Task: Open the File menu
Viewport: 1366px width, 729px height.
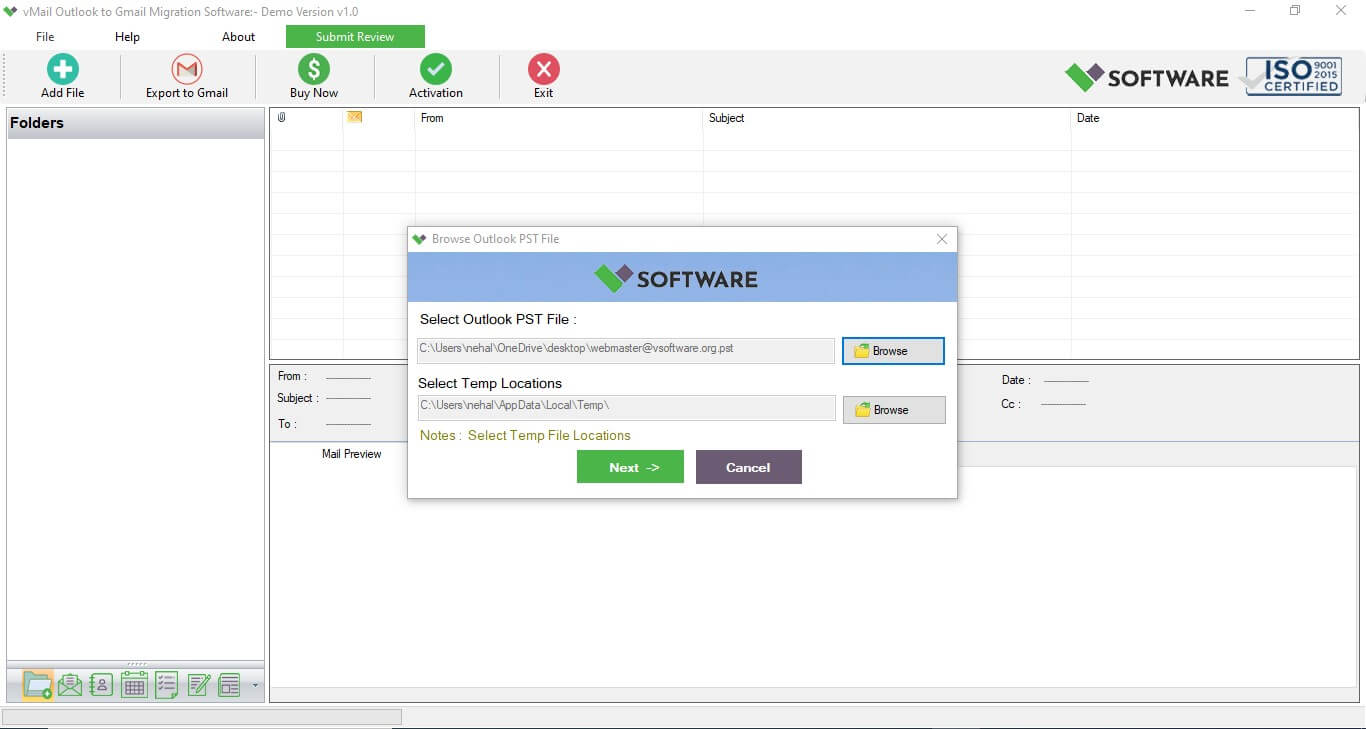Action: pyautogui.click(x=45, y=37)
